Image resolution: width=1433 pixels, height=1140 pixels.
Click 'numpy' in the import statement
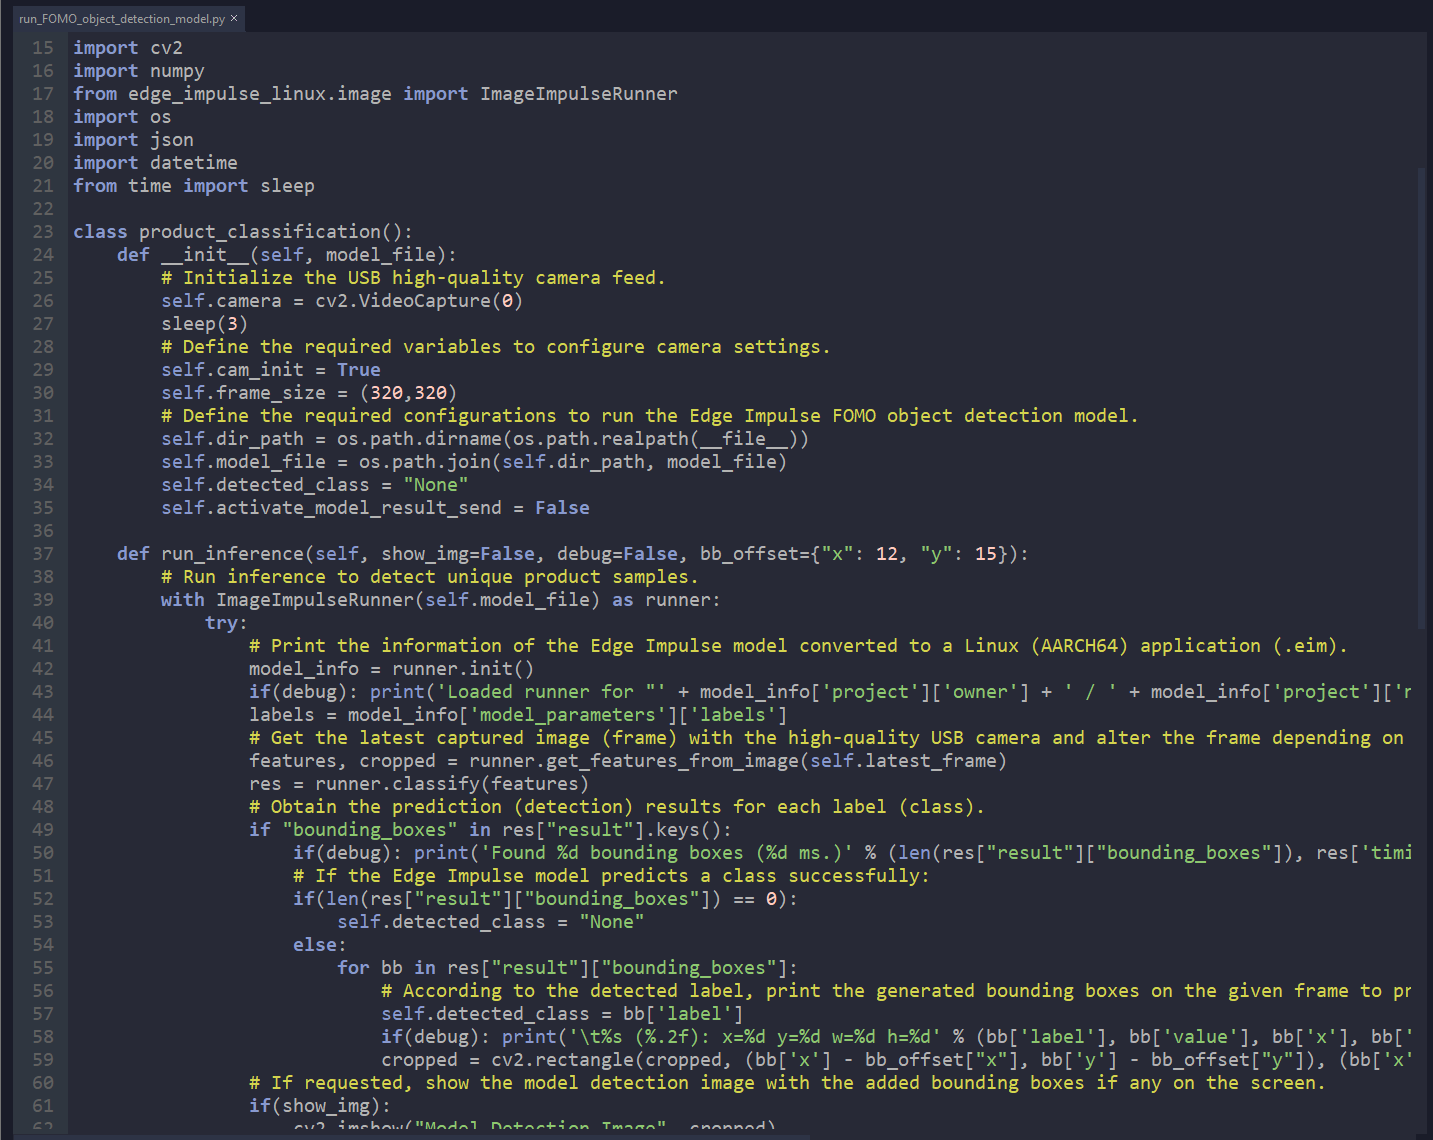177,71
